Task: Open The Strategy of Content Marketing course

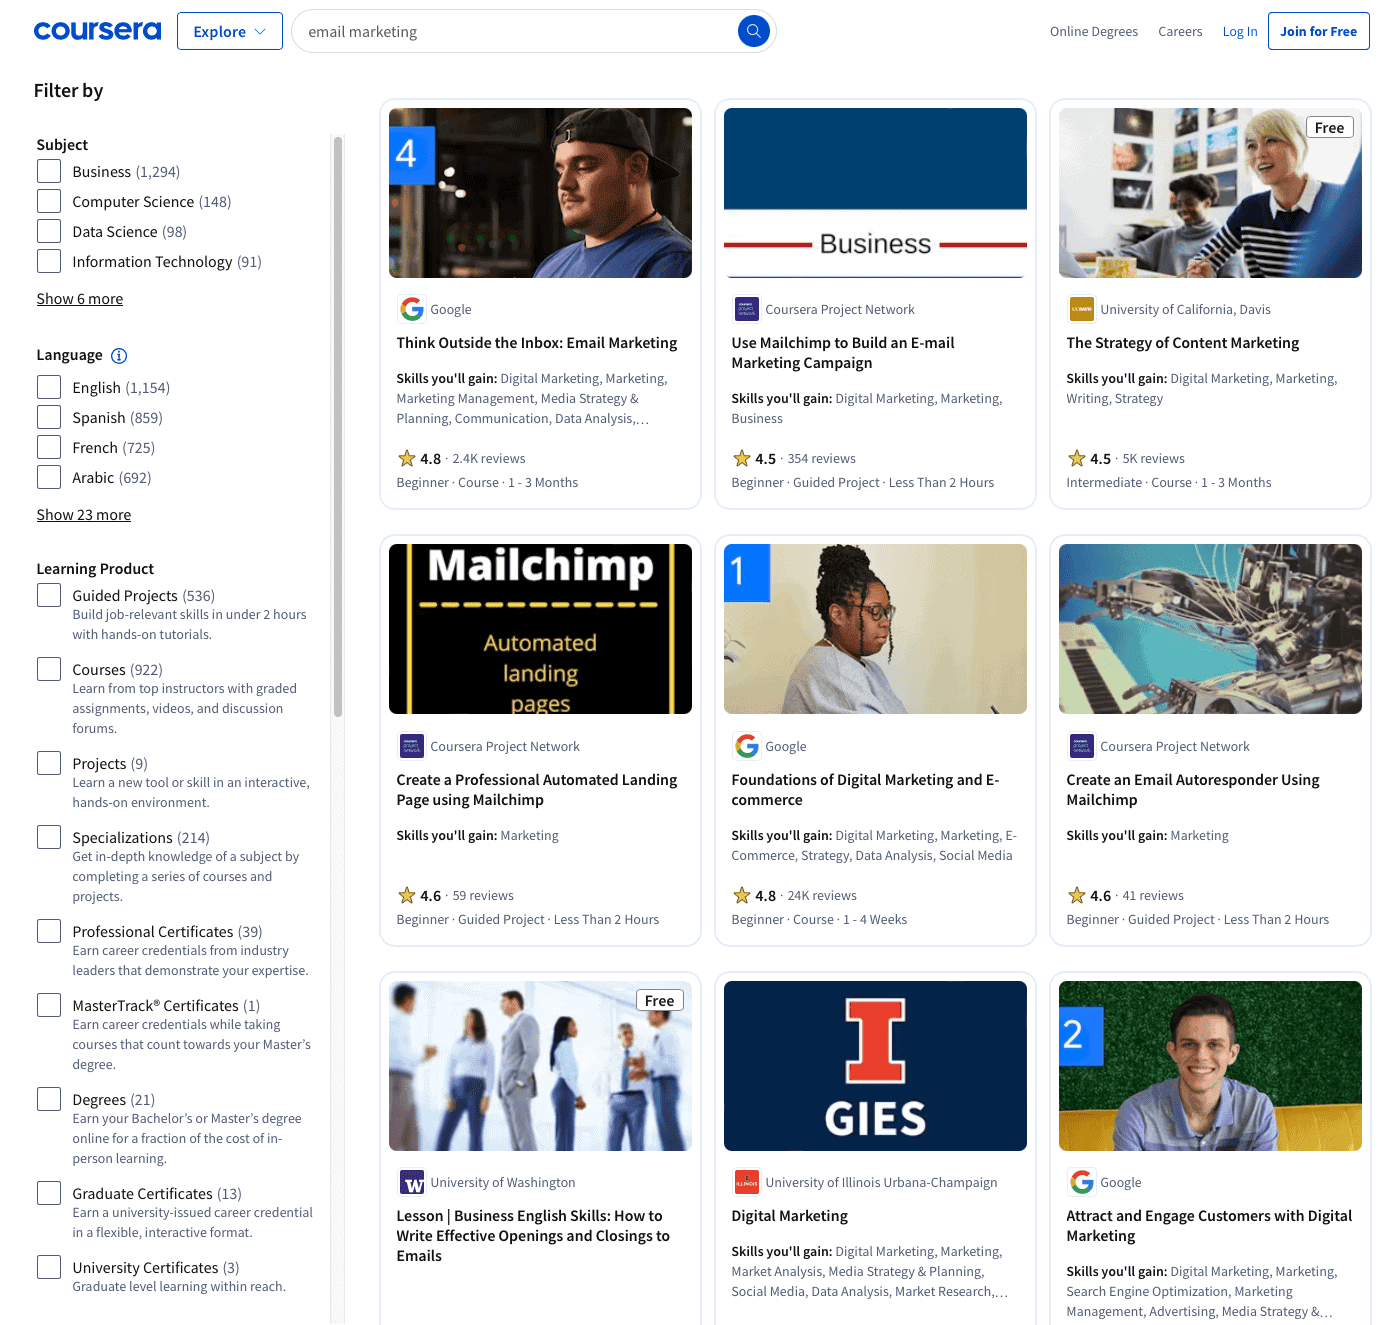Action: click(x=1183, y=343)
